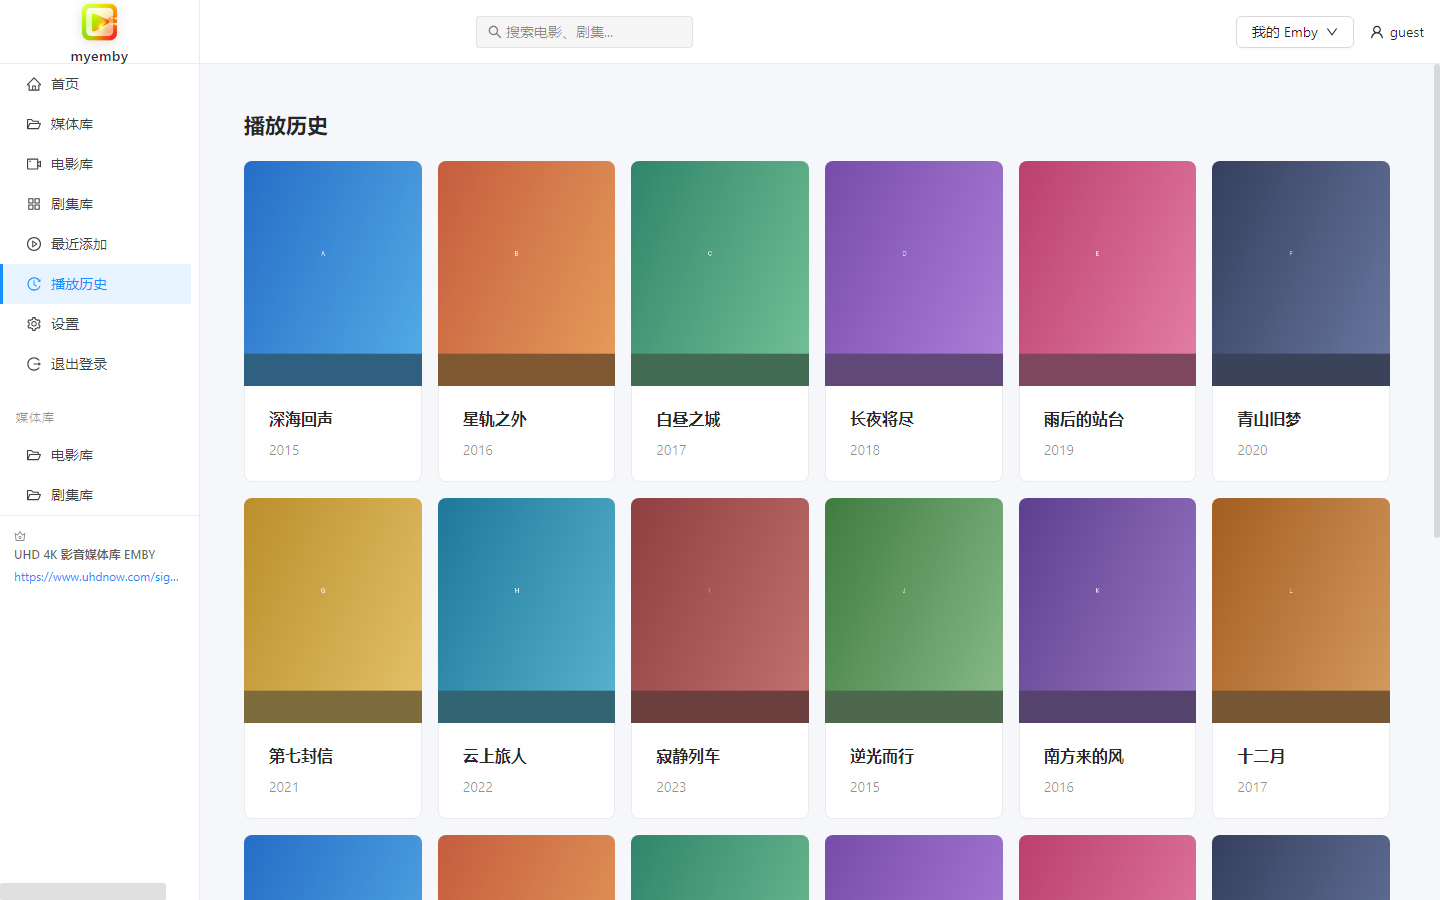Click the guest account name
This screenshot has height=900, width=1440.
[1407, 32]
